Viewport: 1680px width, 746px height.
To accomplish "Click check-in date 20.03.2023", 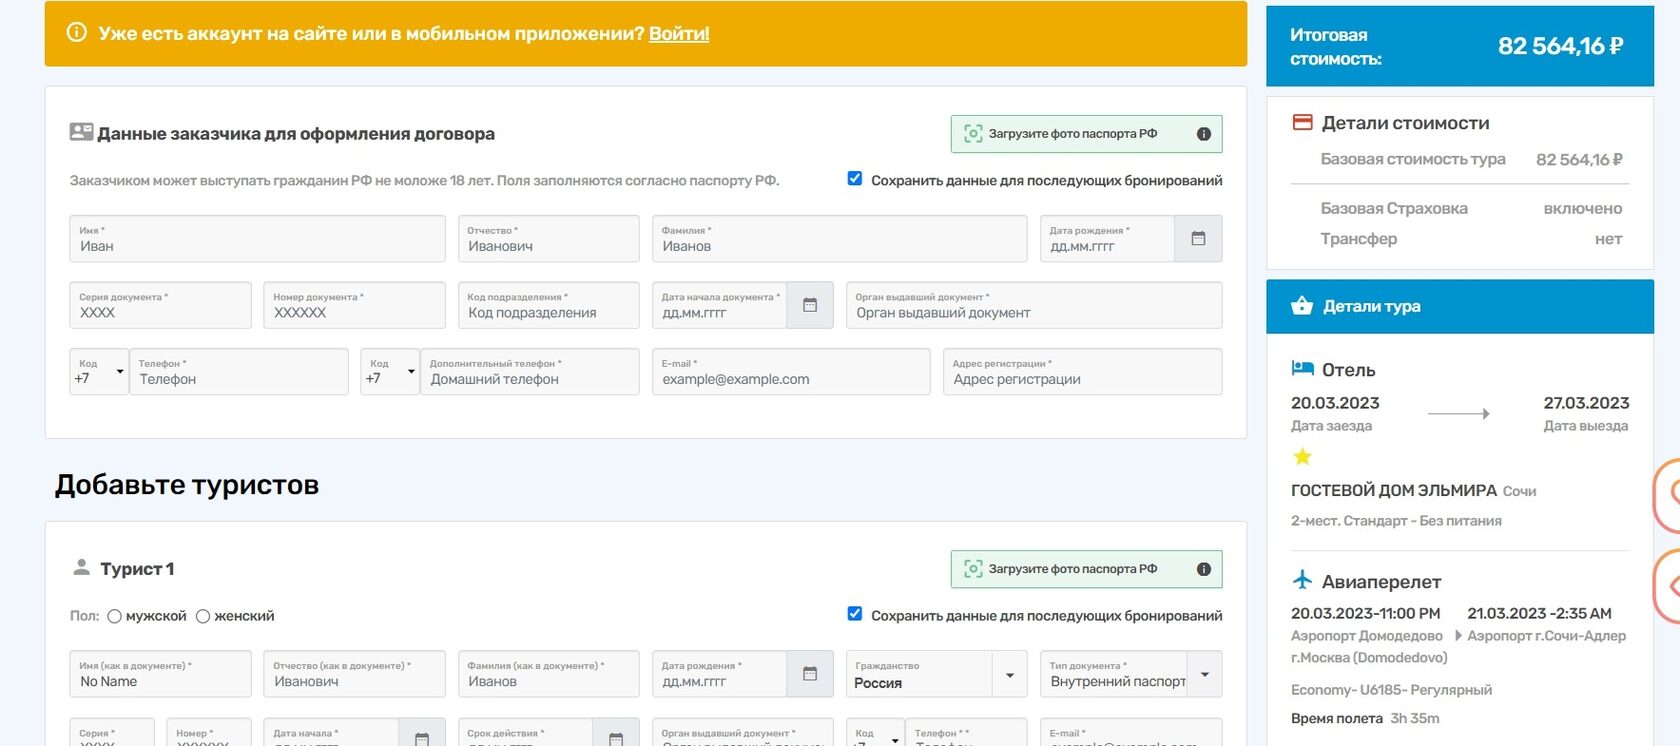I will [x=1335, y=403].
